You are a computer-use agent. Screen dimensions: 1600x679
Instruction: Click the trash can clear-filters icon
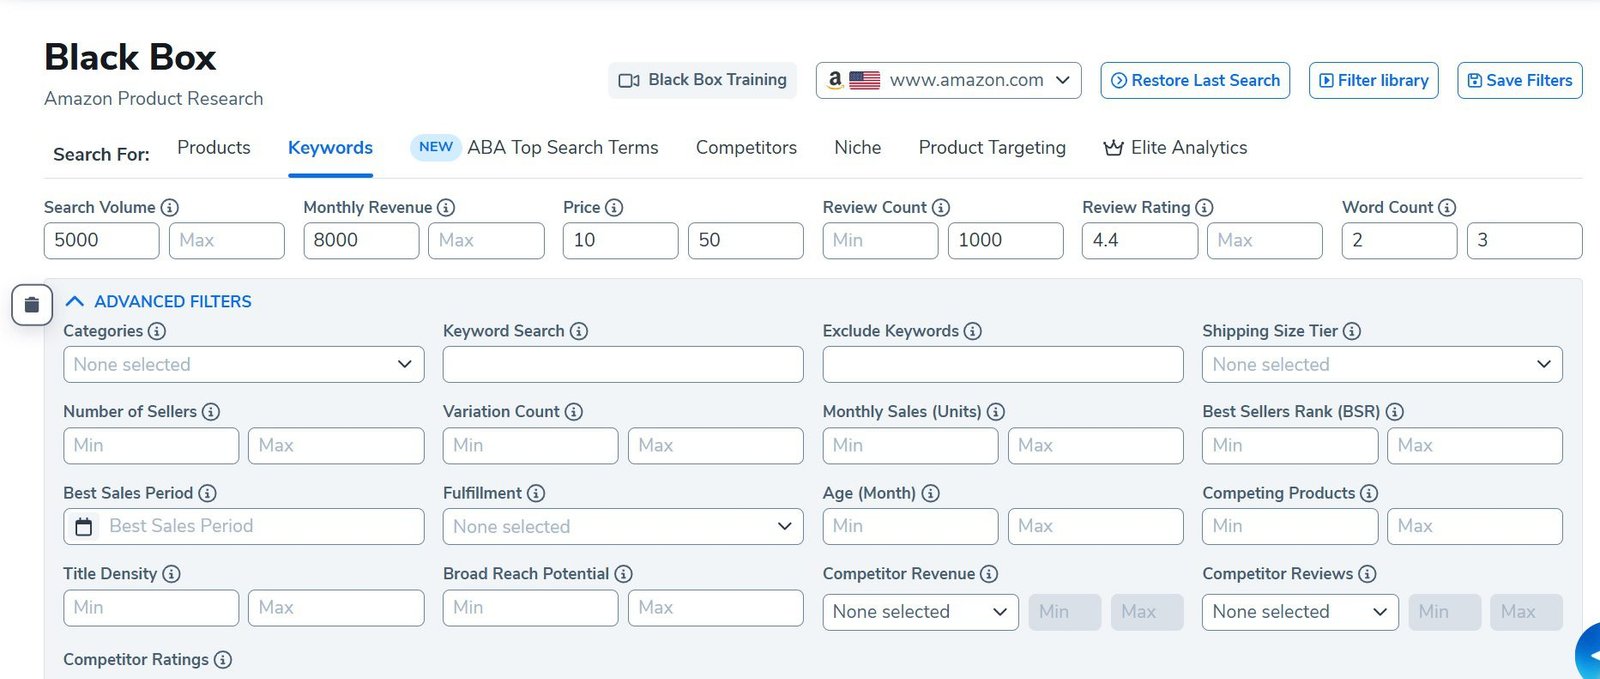[x=32, y=305]
